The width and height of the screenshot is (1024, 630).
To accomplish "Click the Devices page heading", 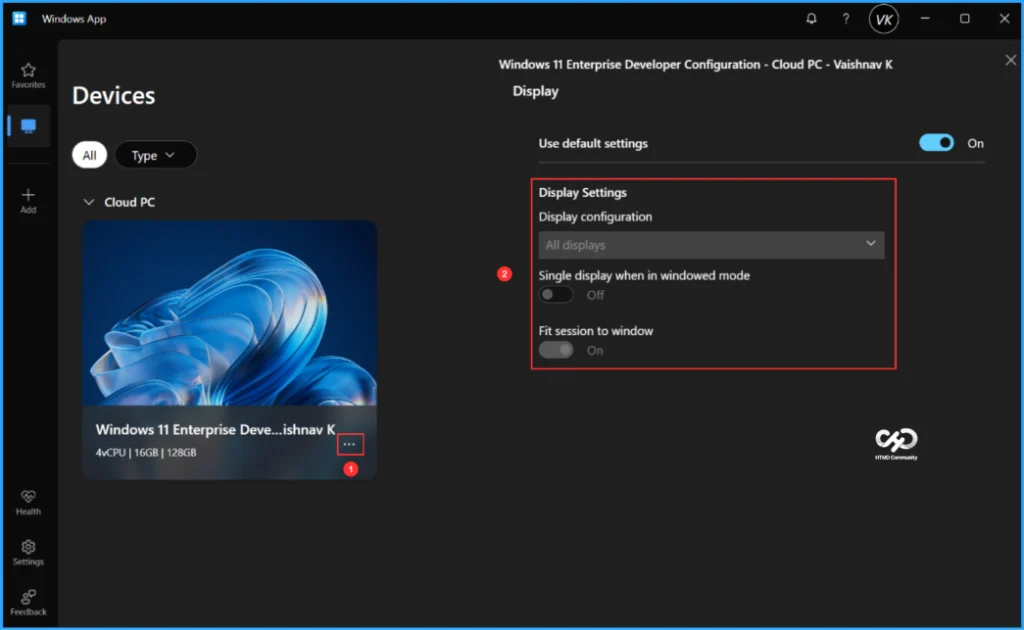I will [114, 95].
